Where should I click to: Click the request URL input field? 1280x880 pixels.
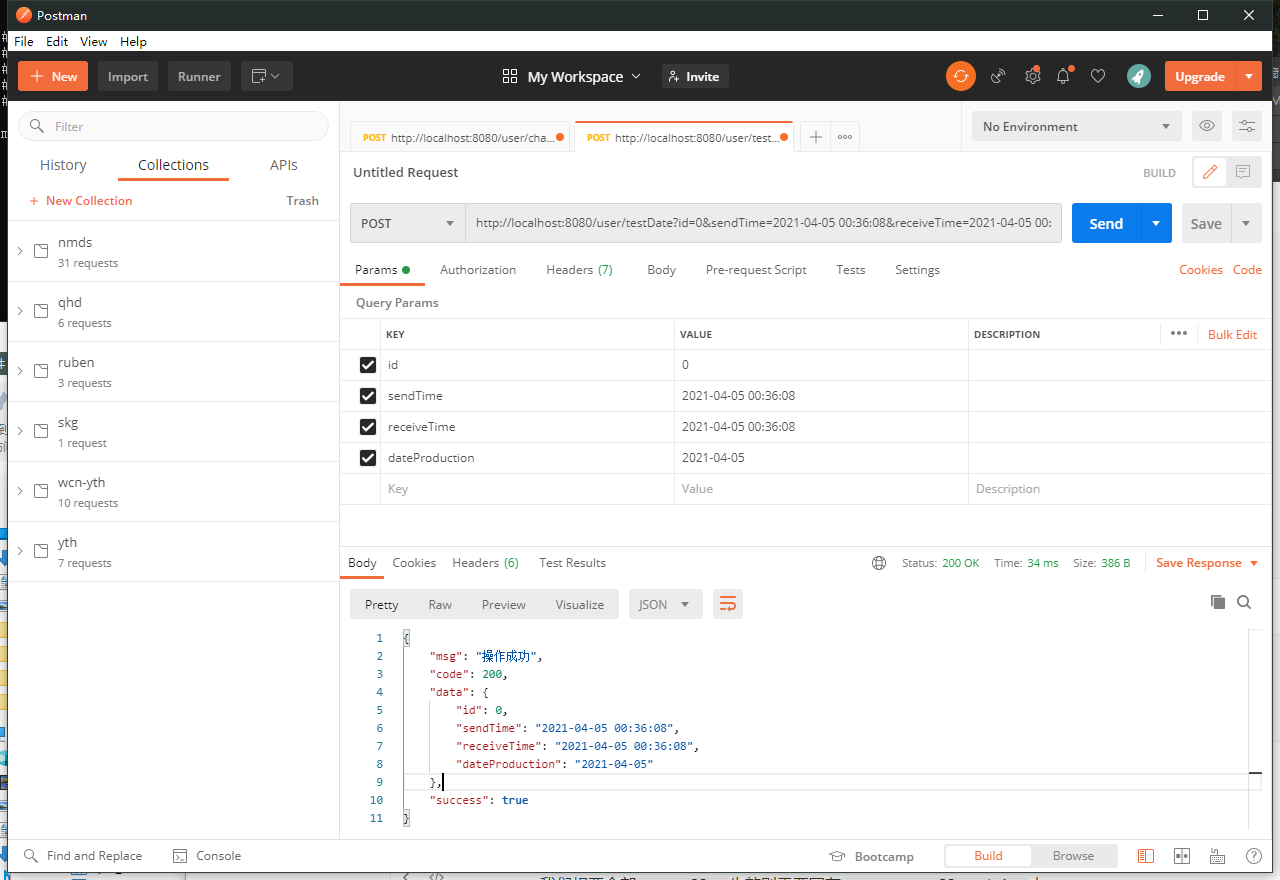[764, 223]
